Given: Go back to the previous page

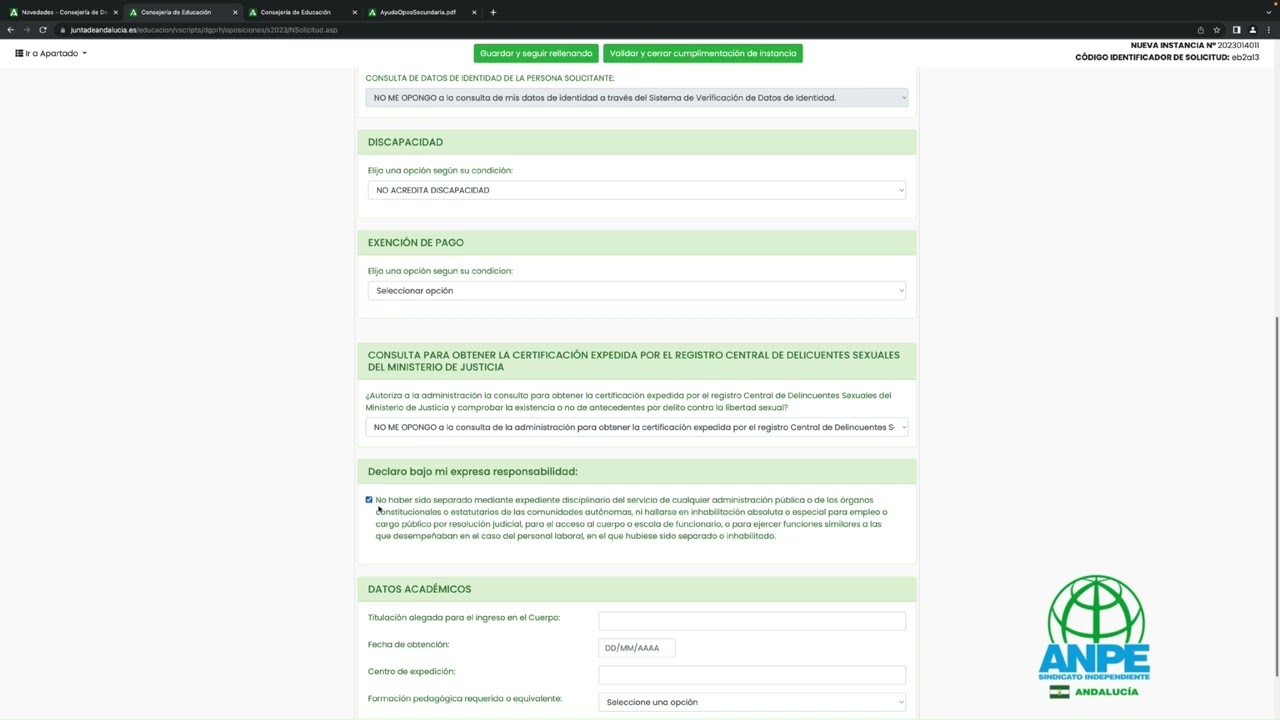Looking at the screenshot, I should pos(10,30).
